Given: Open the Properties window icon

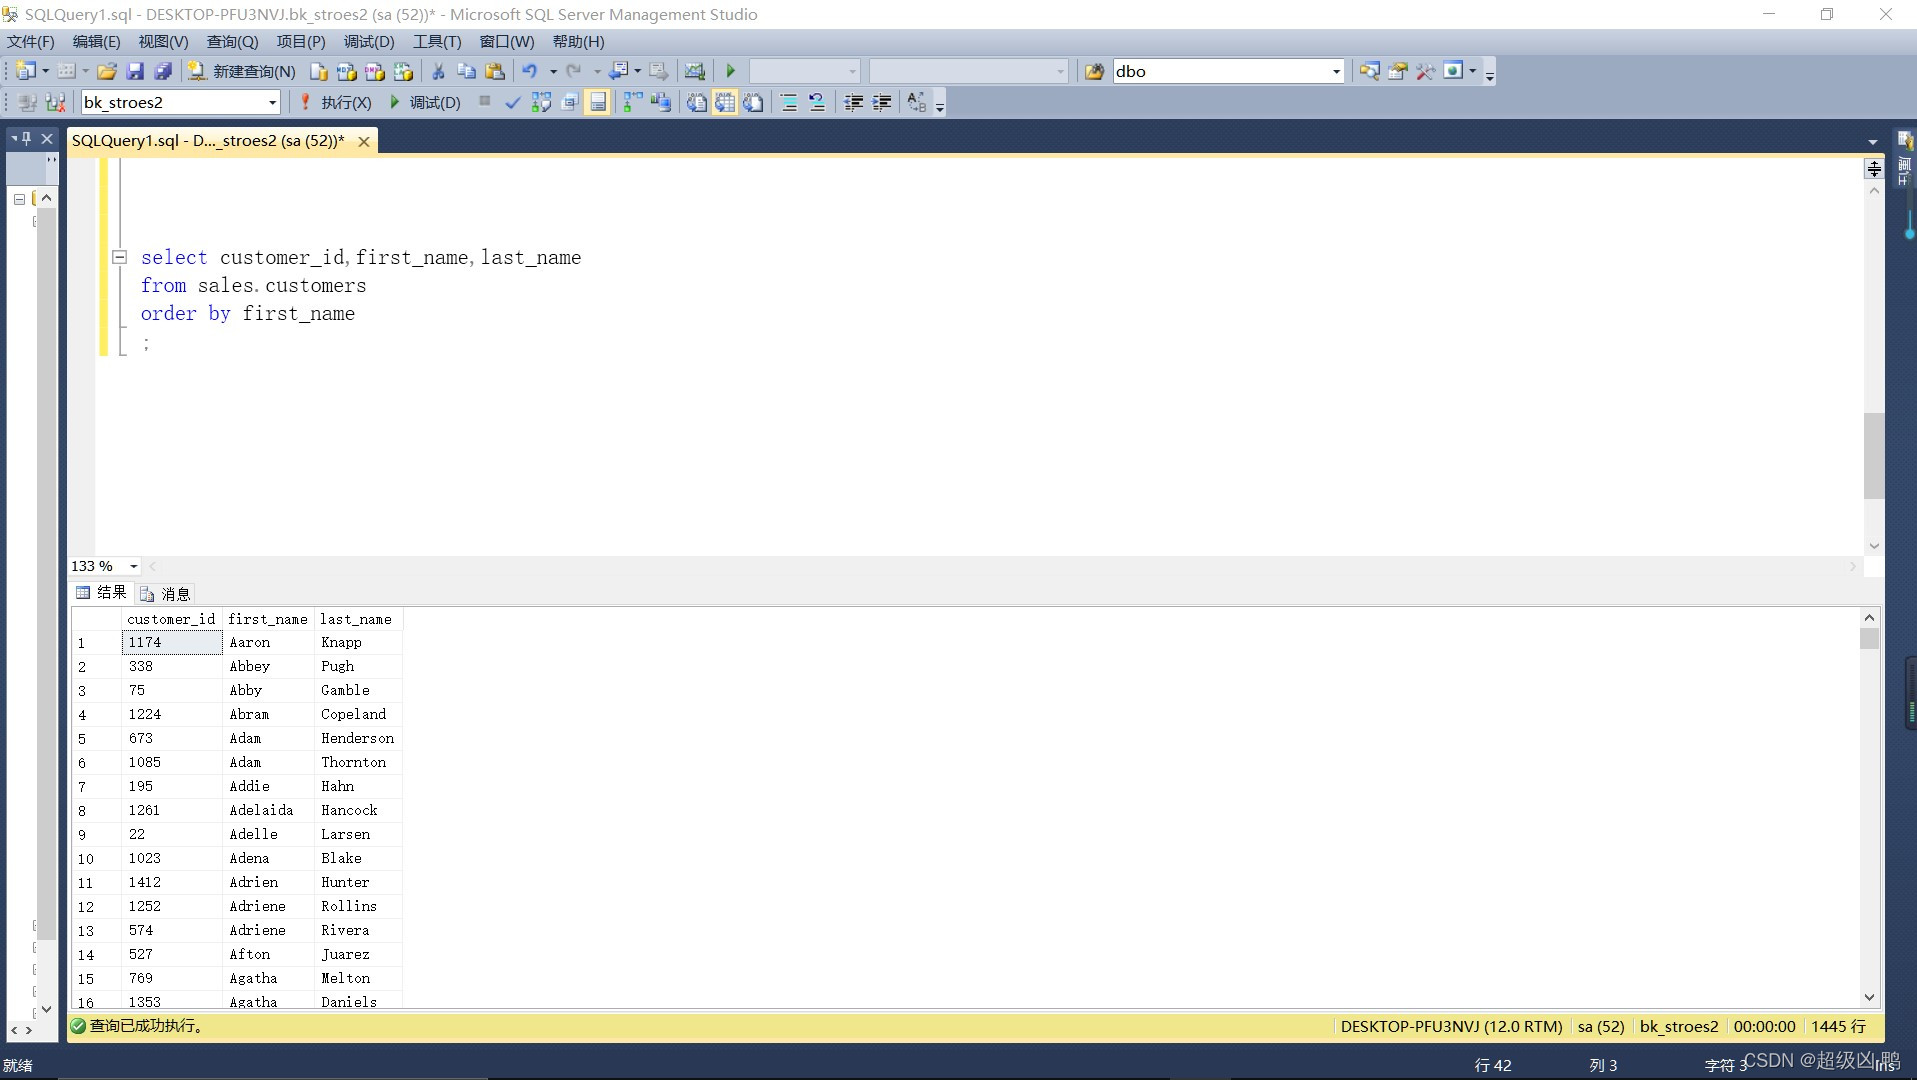Looking at the screenshot, I should [1397, 71].
